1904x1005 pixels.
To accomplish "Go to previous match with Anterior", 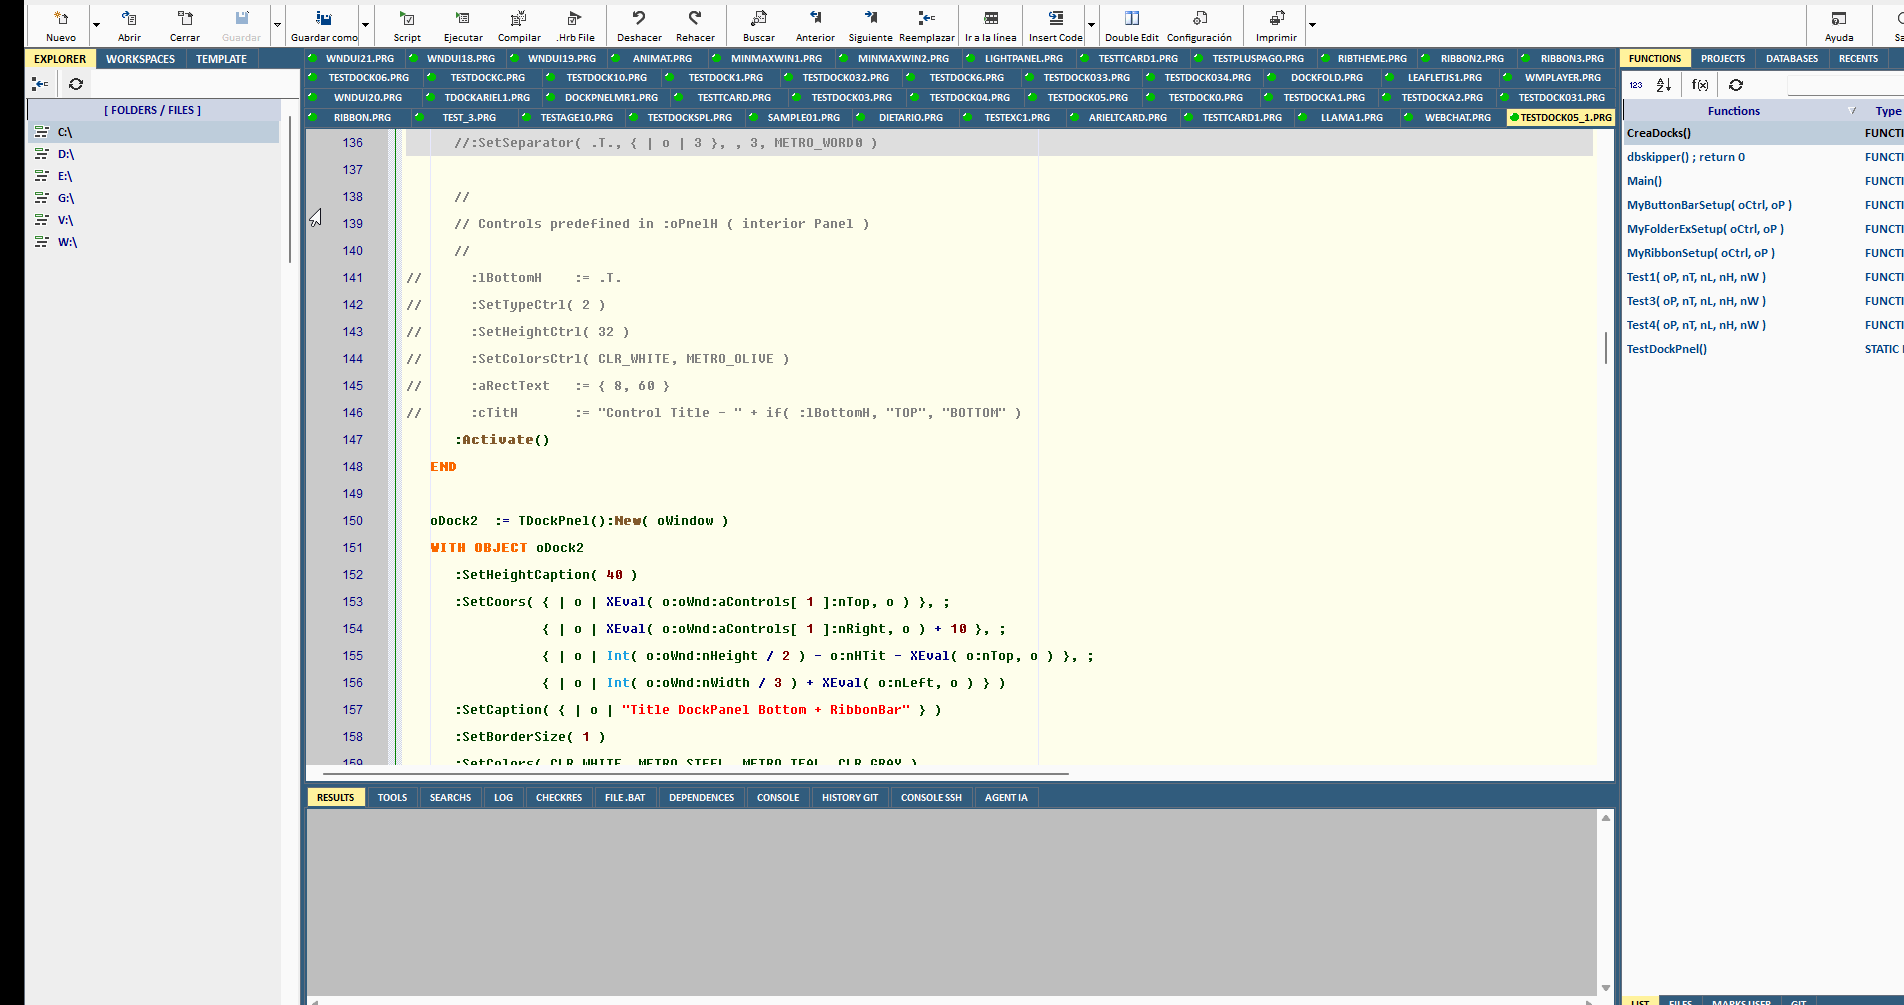I will coord(815,25).
